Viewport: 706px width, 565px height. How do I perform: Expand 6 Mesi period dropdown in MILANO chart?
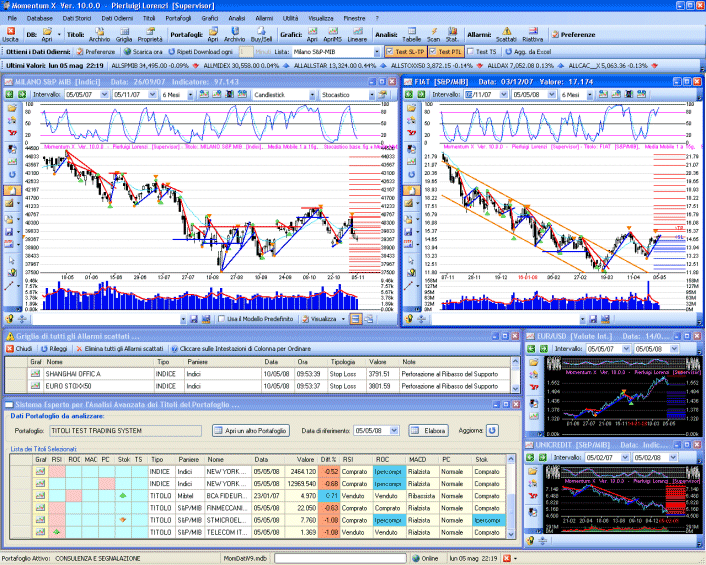pos(190,95)
